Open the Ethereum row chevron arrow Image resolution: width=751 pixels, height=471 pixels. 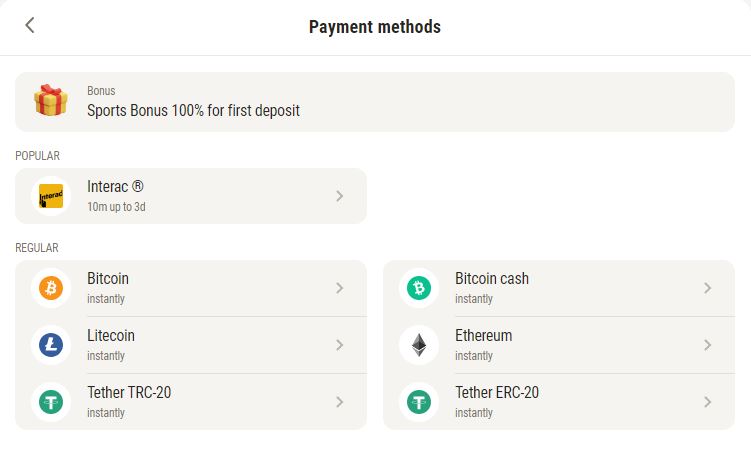[x=708, y=345]
